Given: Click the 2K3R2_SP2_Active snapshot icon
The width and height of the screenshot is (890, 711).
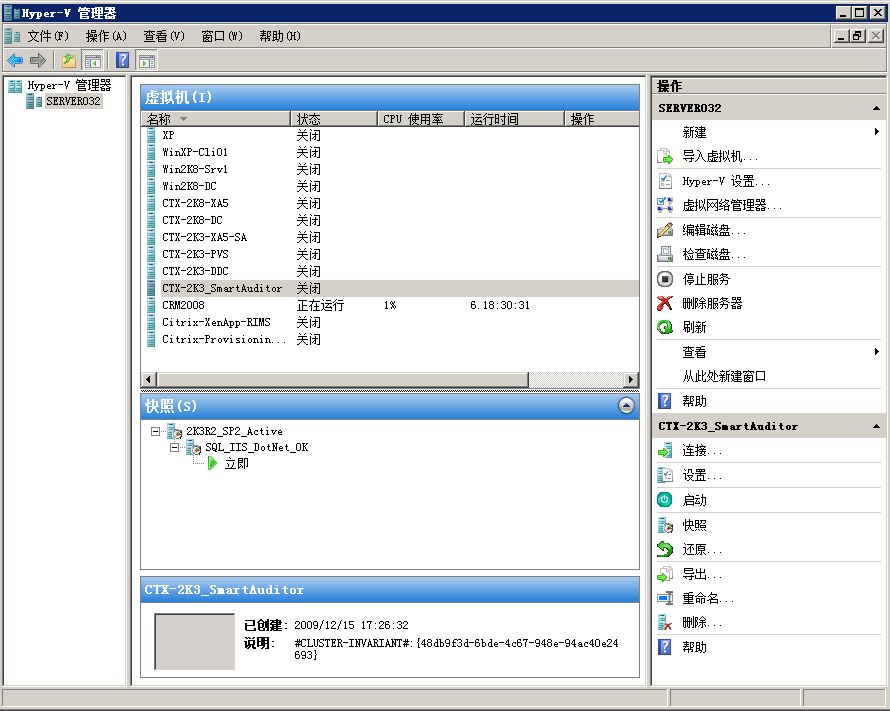Looking at the screenshot, I should pyautogui.click(x=174, y=431).
